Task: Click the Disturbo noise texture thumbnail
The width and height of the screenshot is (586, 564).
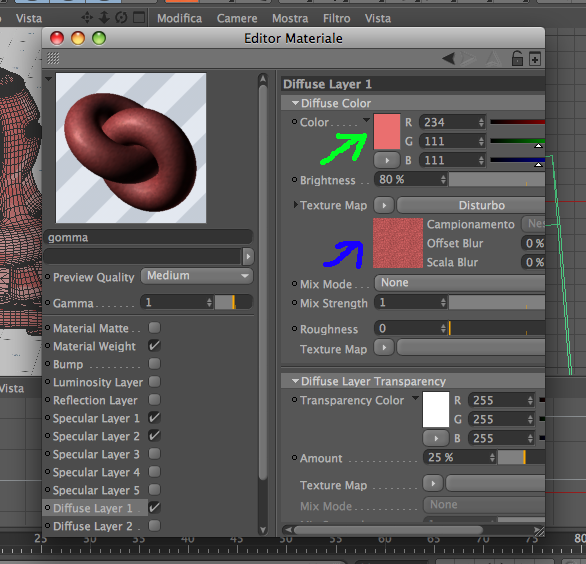Action: 398,243
